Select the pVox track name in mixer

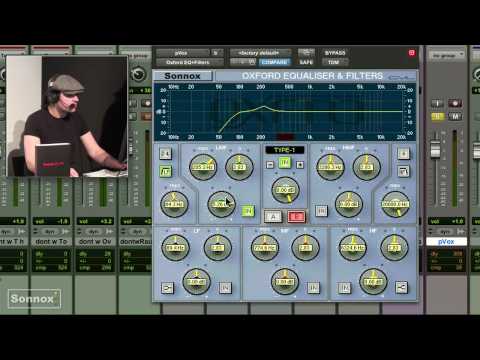point(446,241)
